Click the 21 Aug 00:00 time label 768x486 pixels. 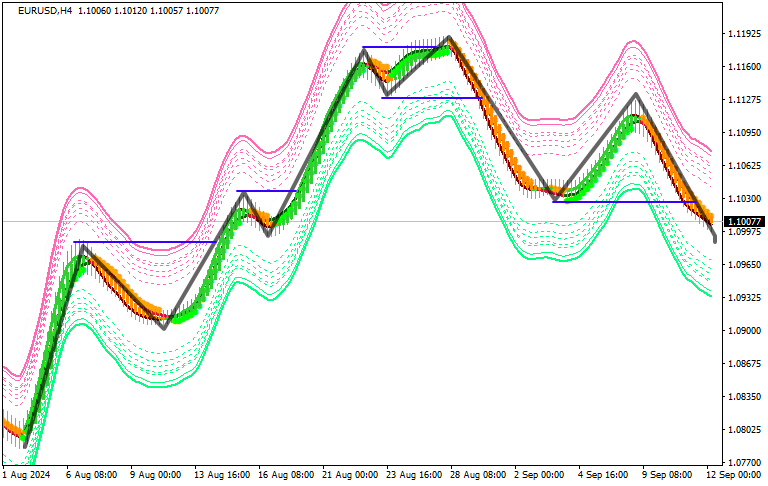coord(350,475)
